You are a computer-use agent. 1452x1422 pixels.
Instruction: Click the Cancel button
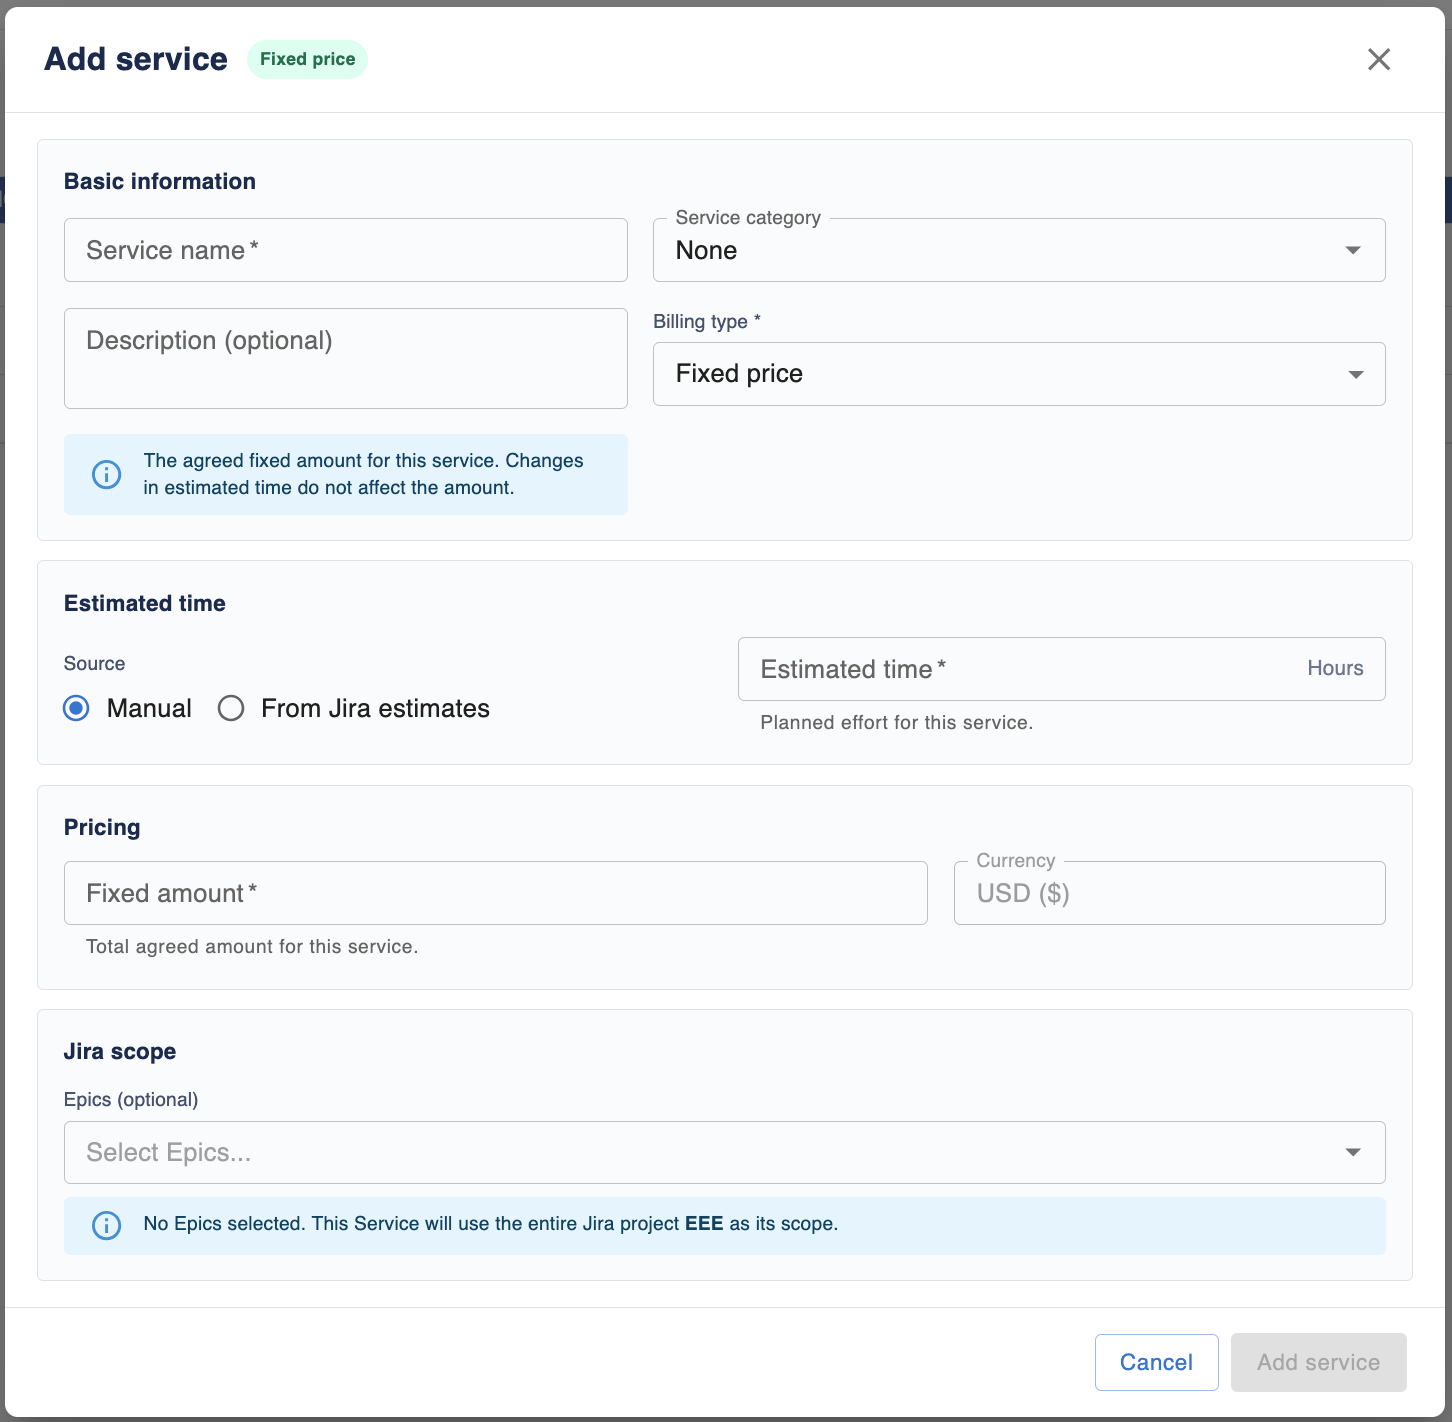point(1156,1362)
